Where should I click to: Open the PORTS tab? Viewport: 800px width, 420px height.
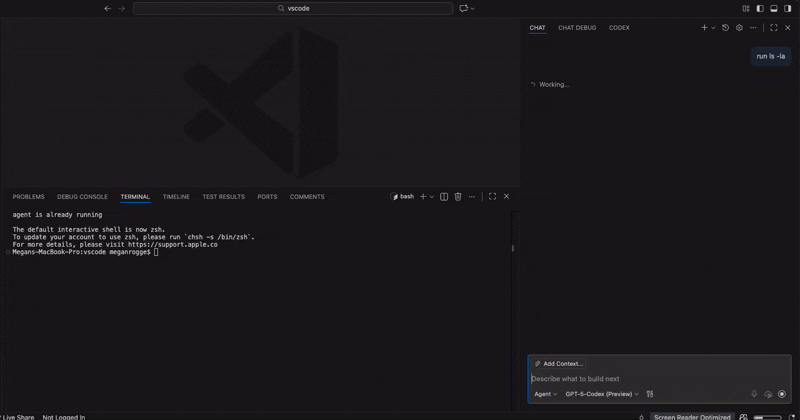pos(267,196)
